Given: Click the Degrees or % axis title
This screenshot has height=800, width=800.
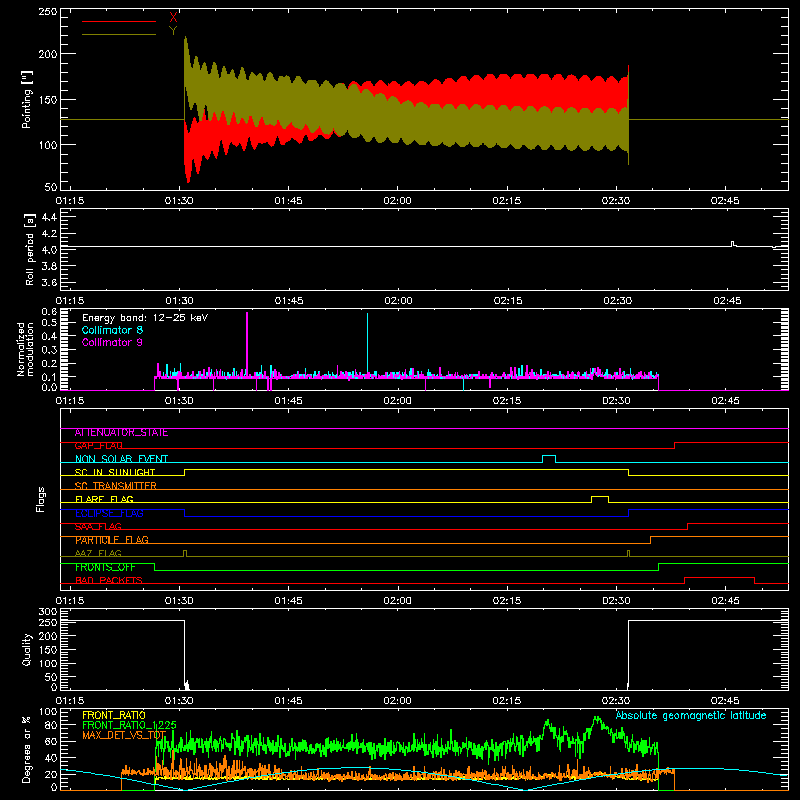Looking at the screenshot, I should (27, 749).
